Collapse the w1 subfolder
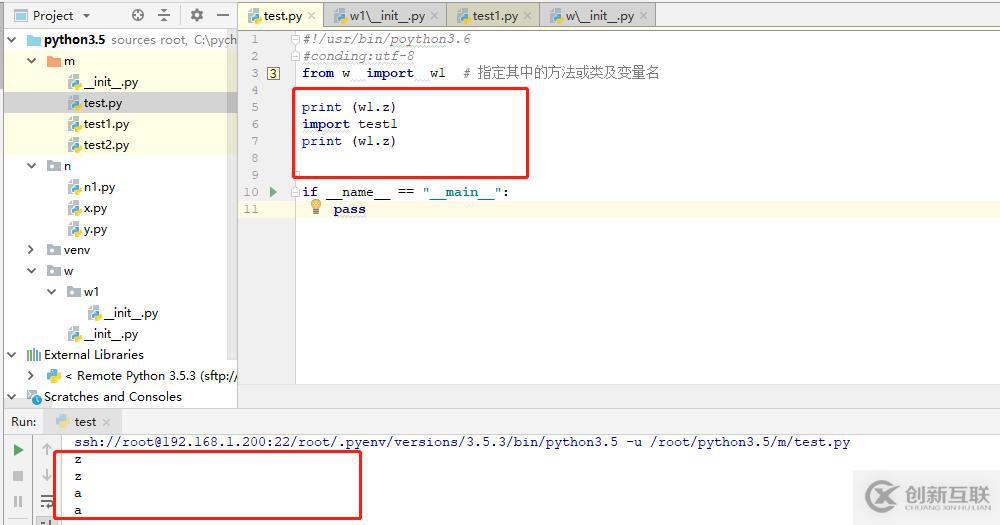The image size is (1000, 525). pyautogui.click(x=52, y=292)
